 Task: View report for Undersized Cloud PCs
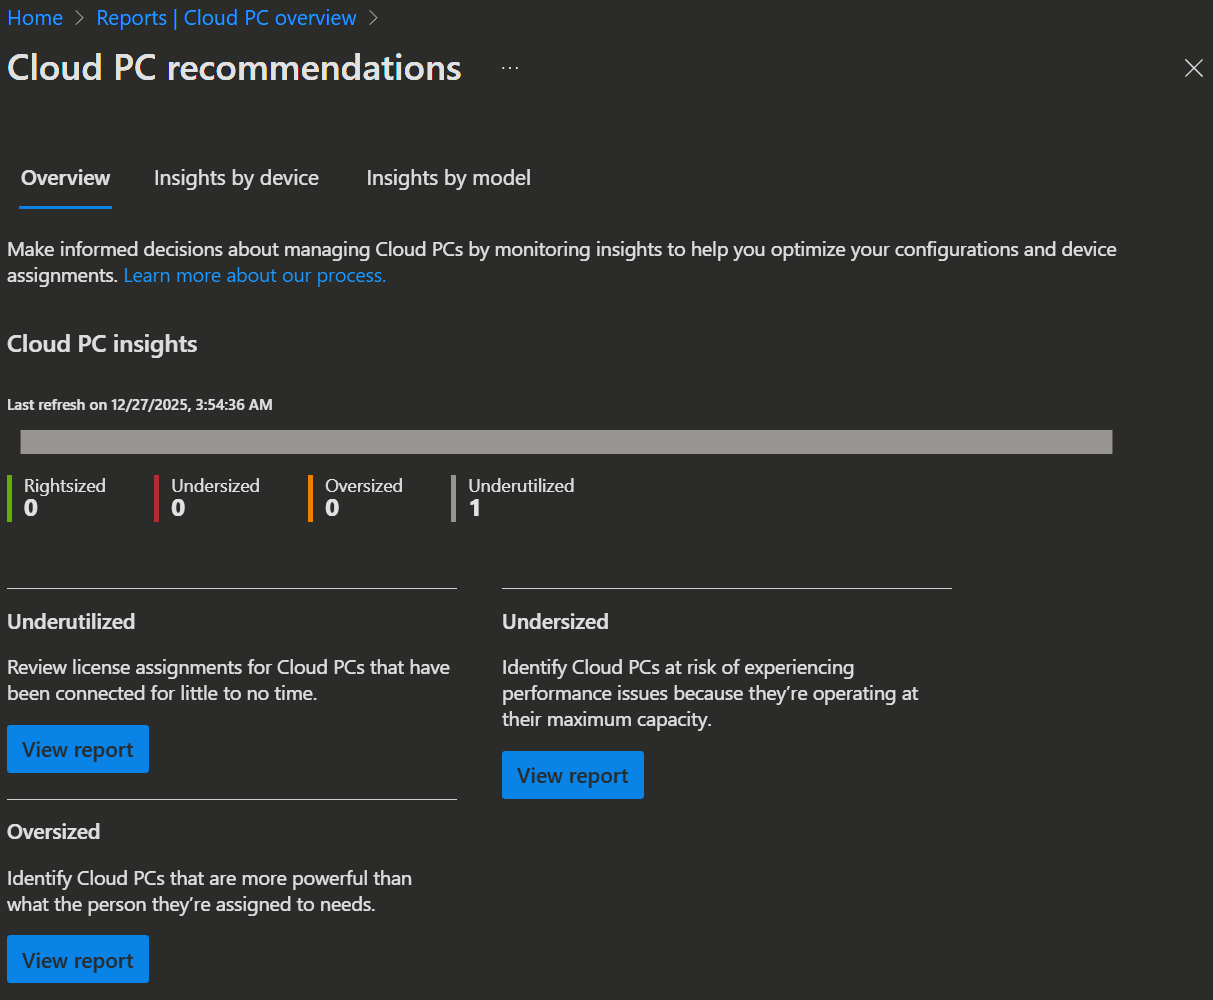(x=573, y=775)
